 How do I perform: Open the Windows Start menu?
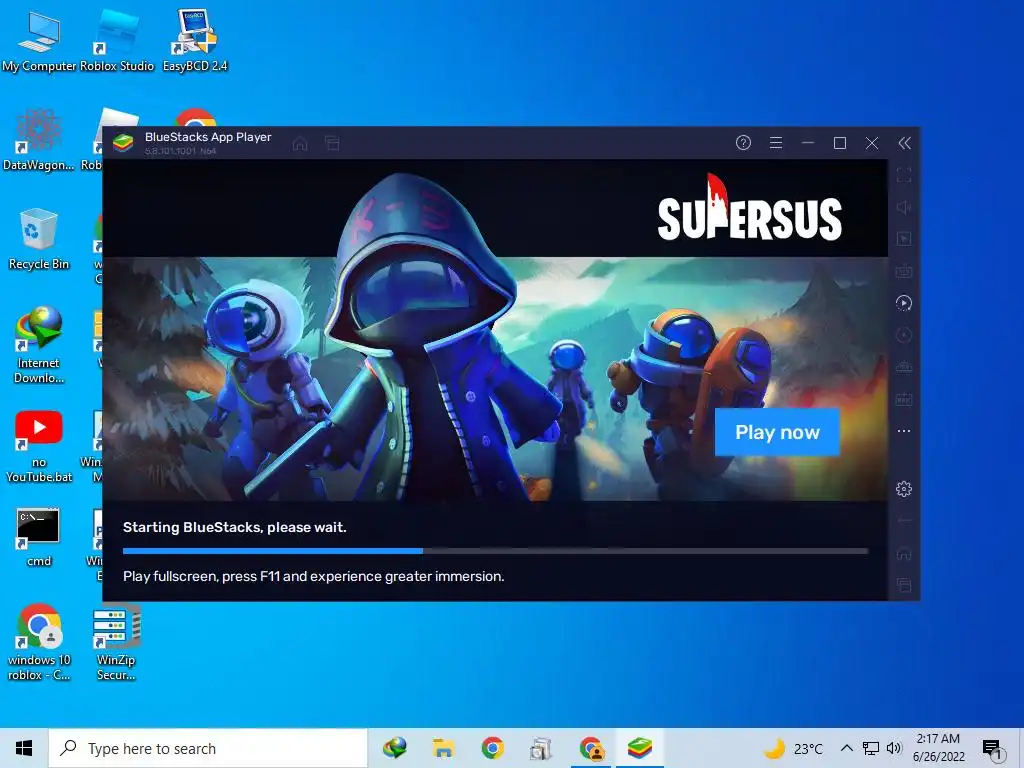pyautogui.click(x=24, y=748)
